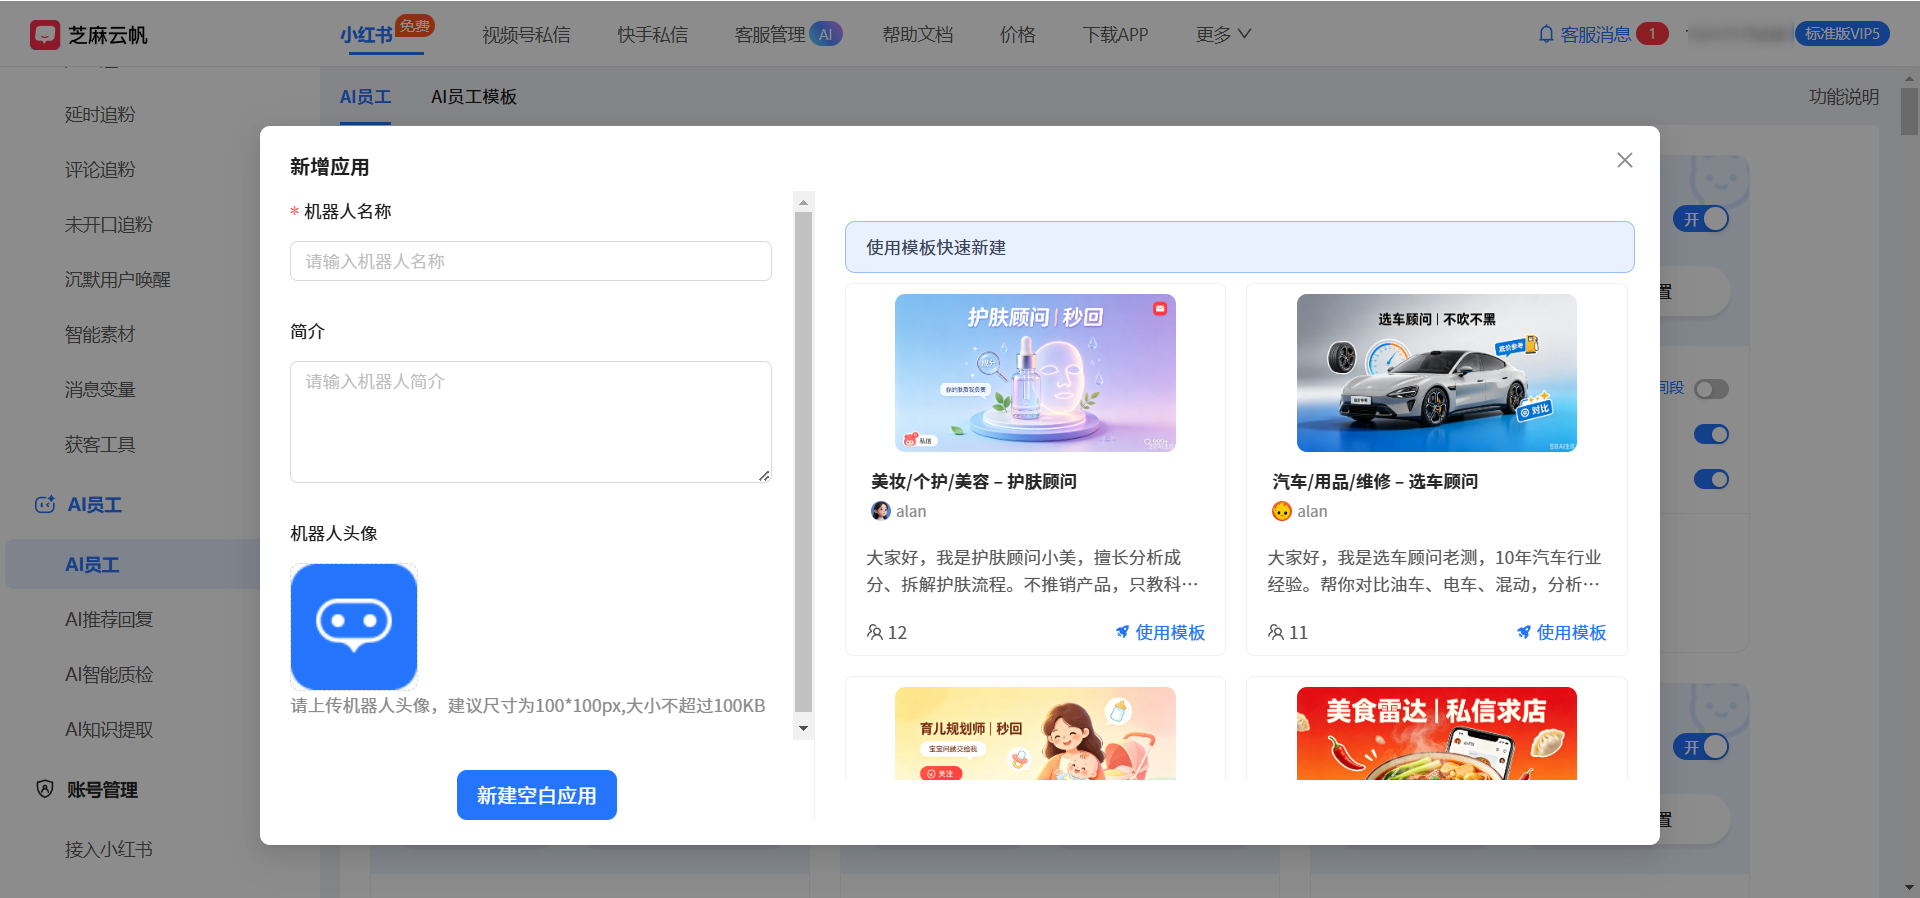Click the 芝麻云帆 logo icon
The width and height of the screenshot is (1920, 898).
[45, 35]
